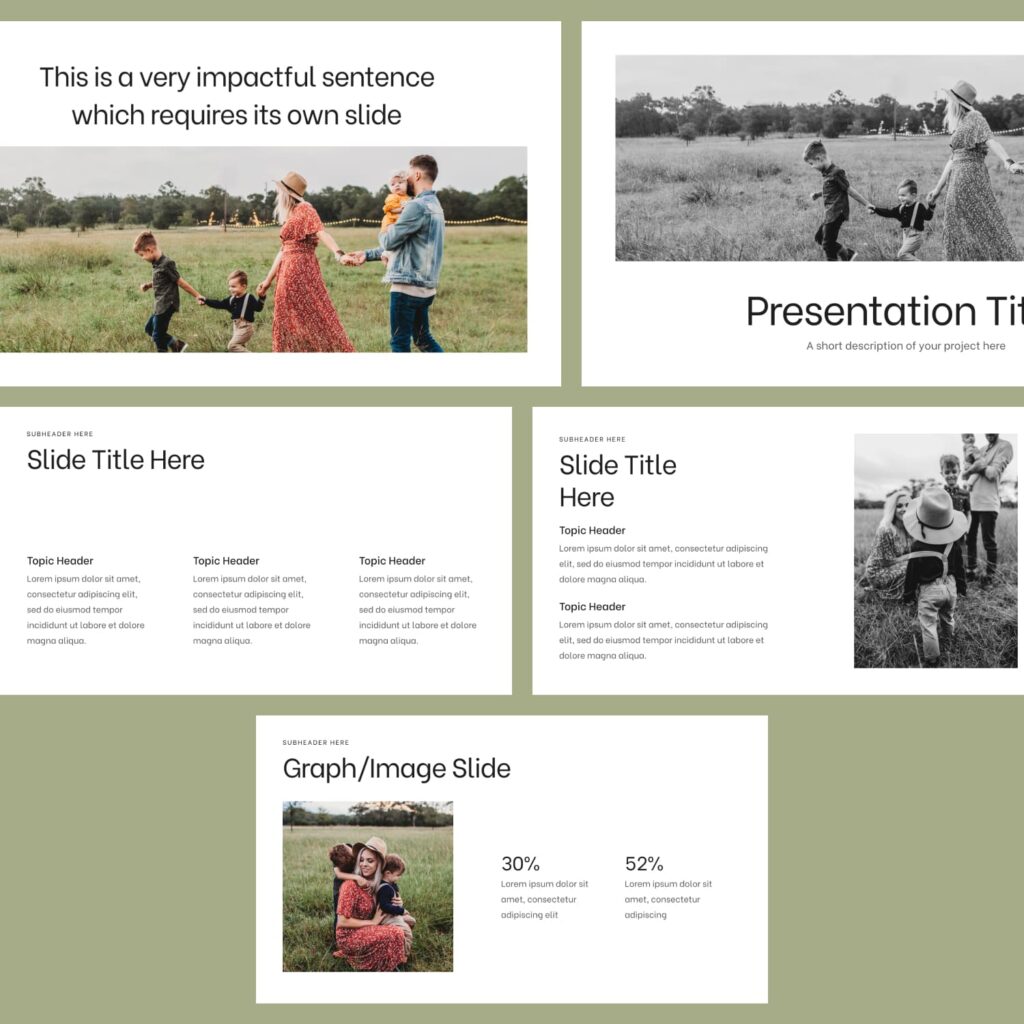Select the "Slide Title Here" heading on left slide

[116, 460]
